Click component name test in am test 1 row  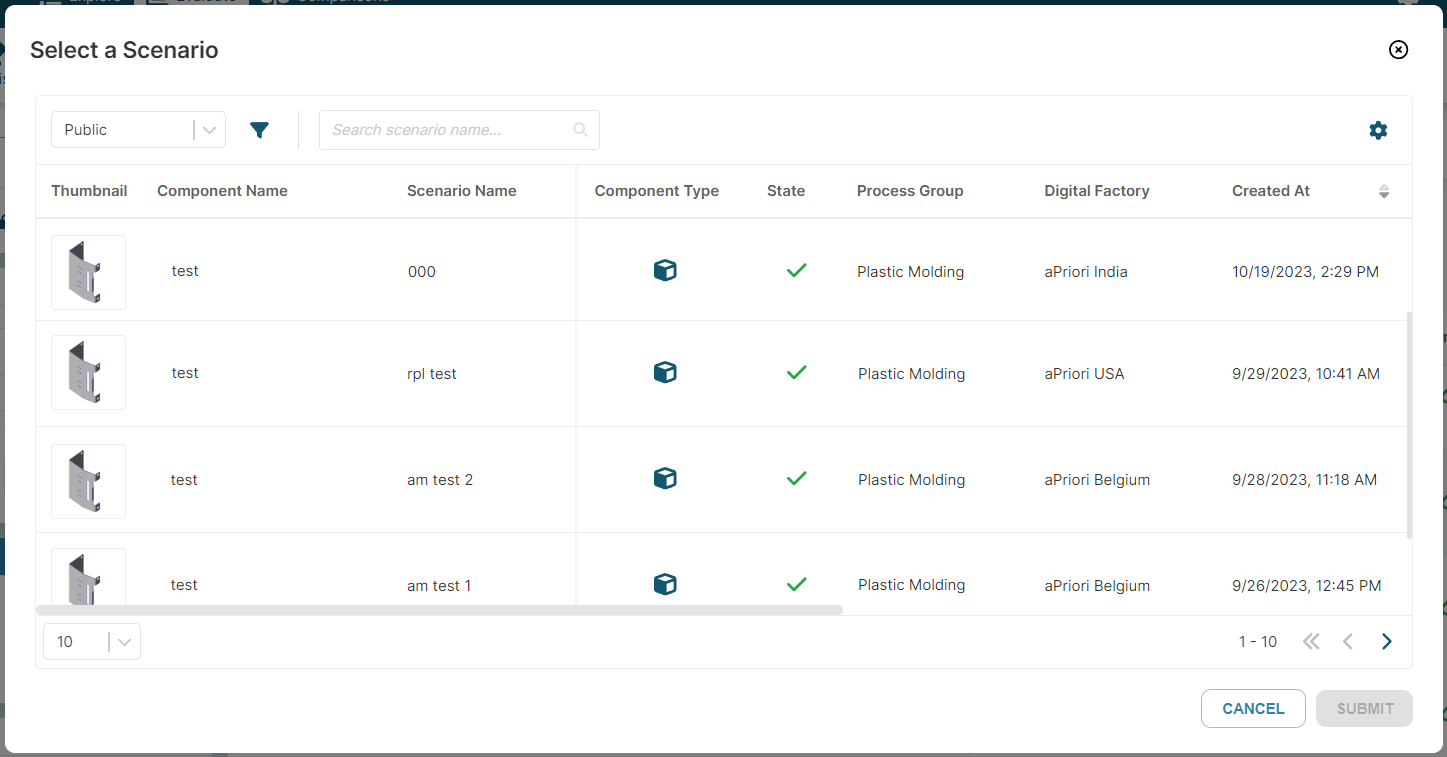coord(184,585)
